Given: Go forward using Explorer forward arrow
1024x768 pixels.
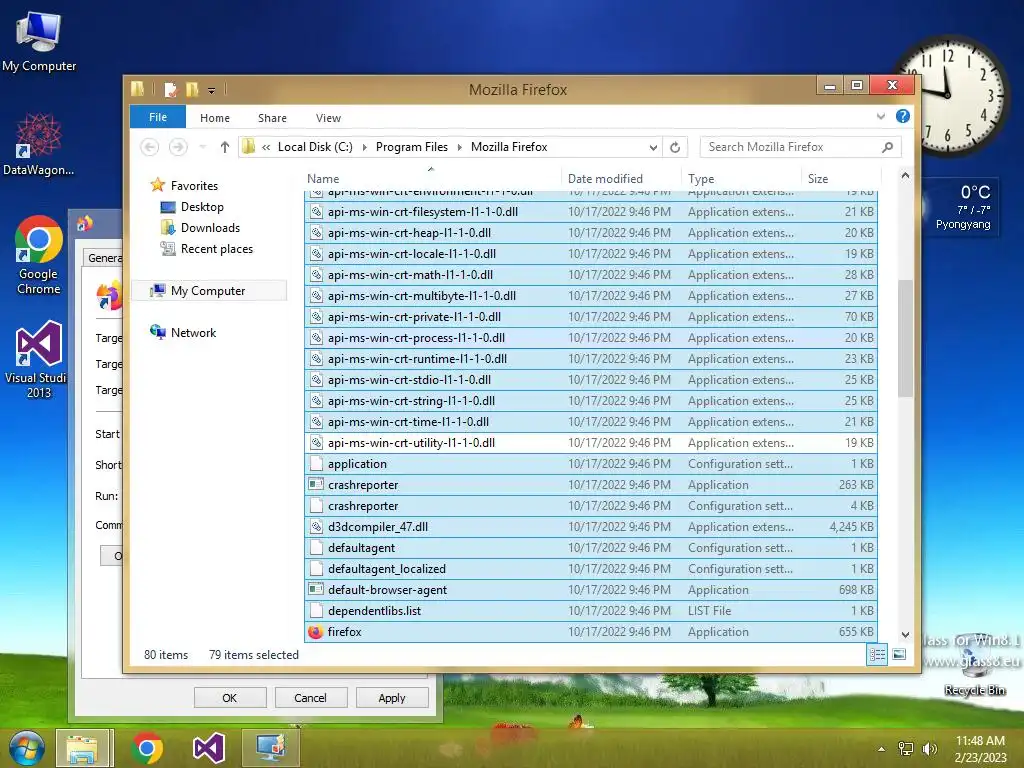Looking at the screenshot, I should pos(178,147).
